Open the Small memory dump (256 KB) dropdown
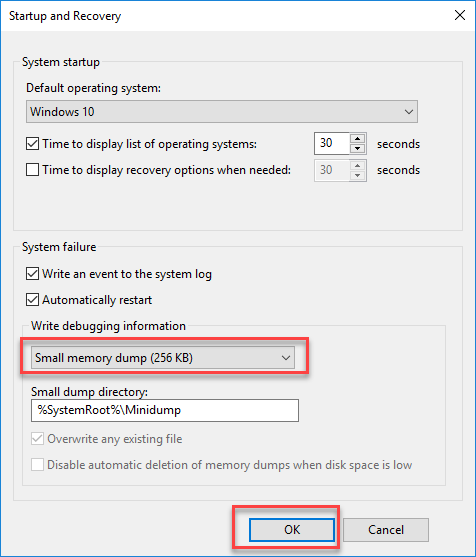476x557 pixels. [163, 358]
